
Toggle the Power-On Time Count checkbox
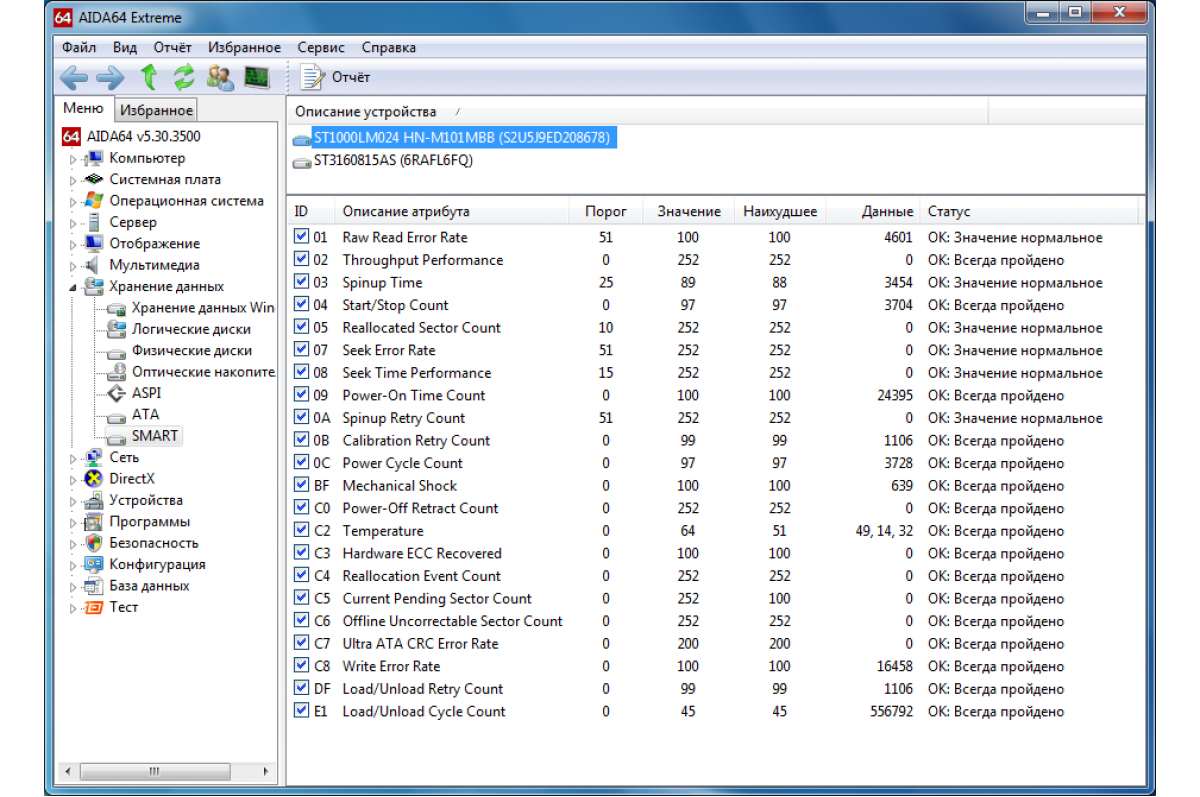coord(301,395)
